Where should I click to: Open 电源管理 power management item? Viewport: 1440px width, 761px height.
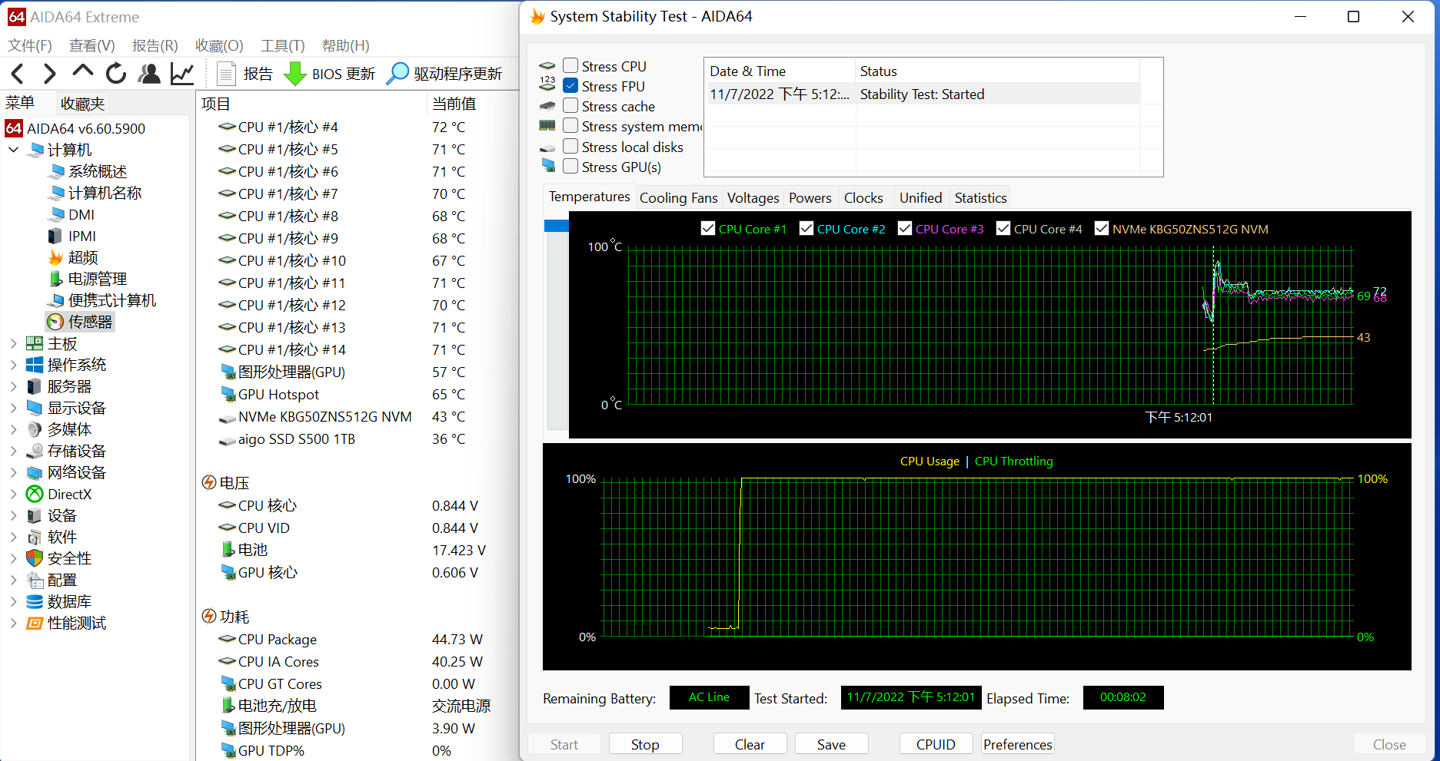tap(97, 279)
